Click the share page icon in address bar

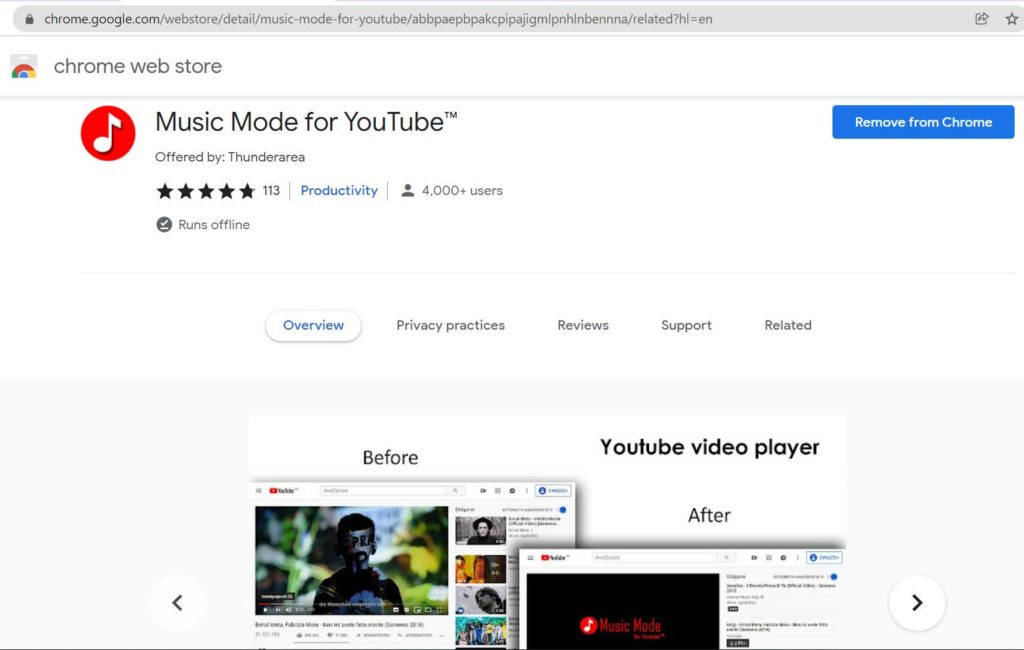tap(981, 19)
